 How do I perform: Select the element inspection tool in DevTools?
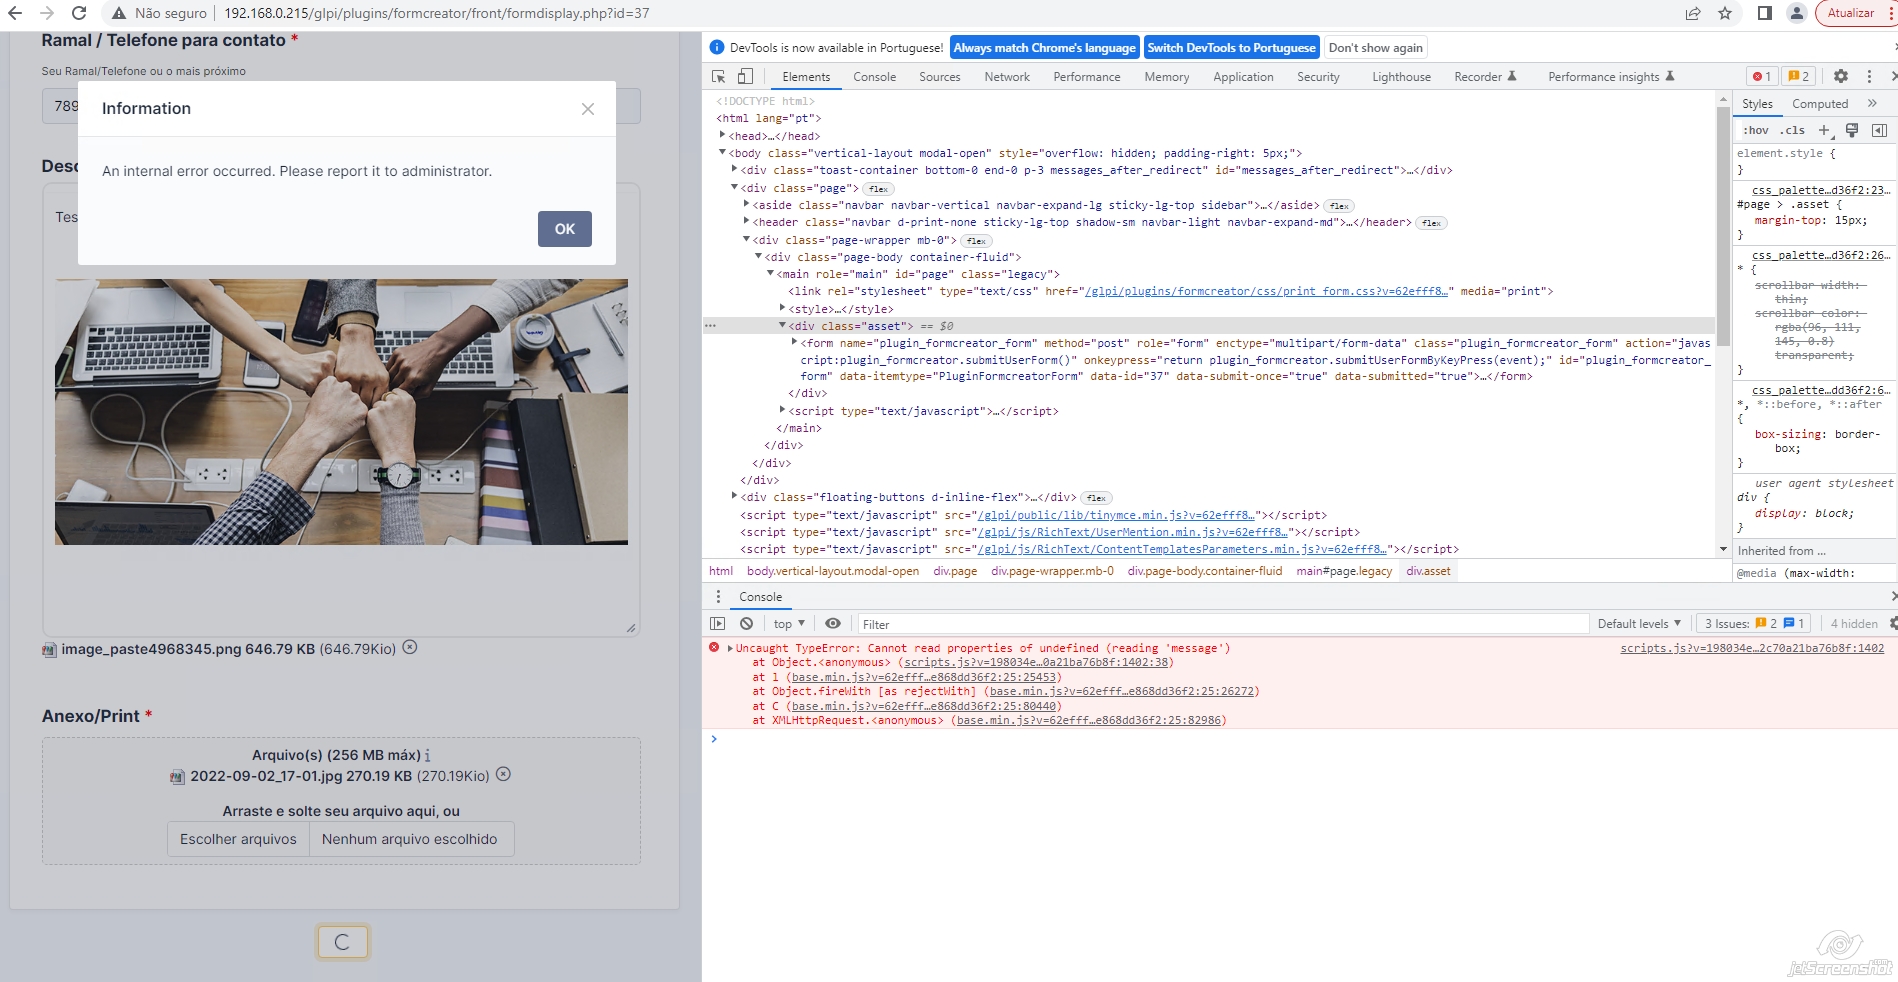[718, 76]
